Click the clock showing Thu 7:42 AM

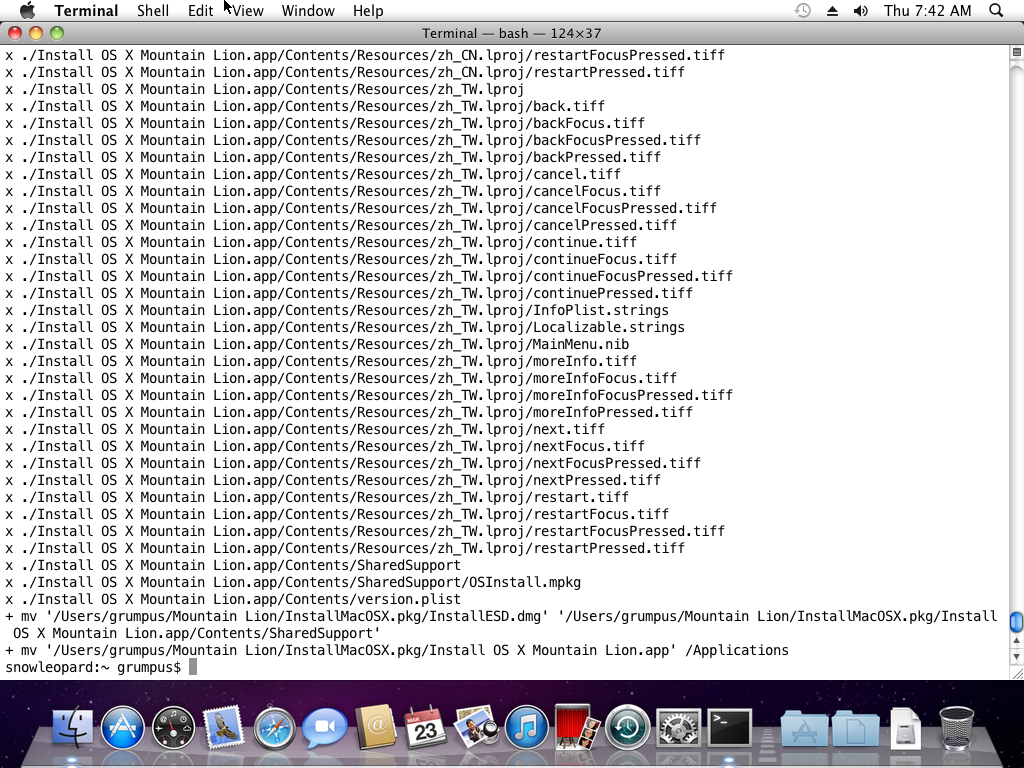point(927,10)
